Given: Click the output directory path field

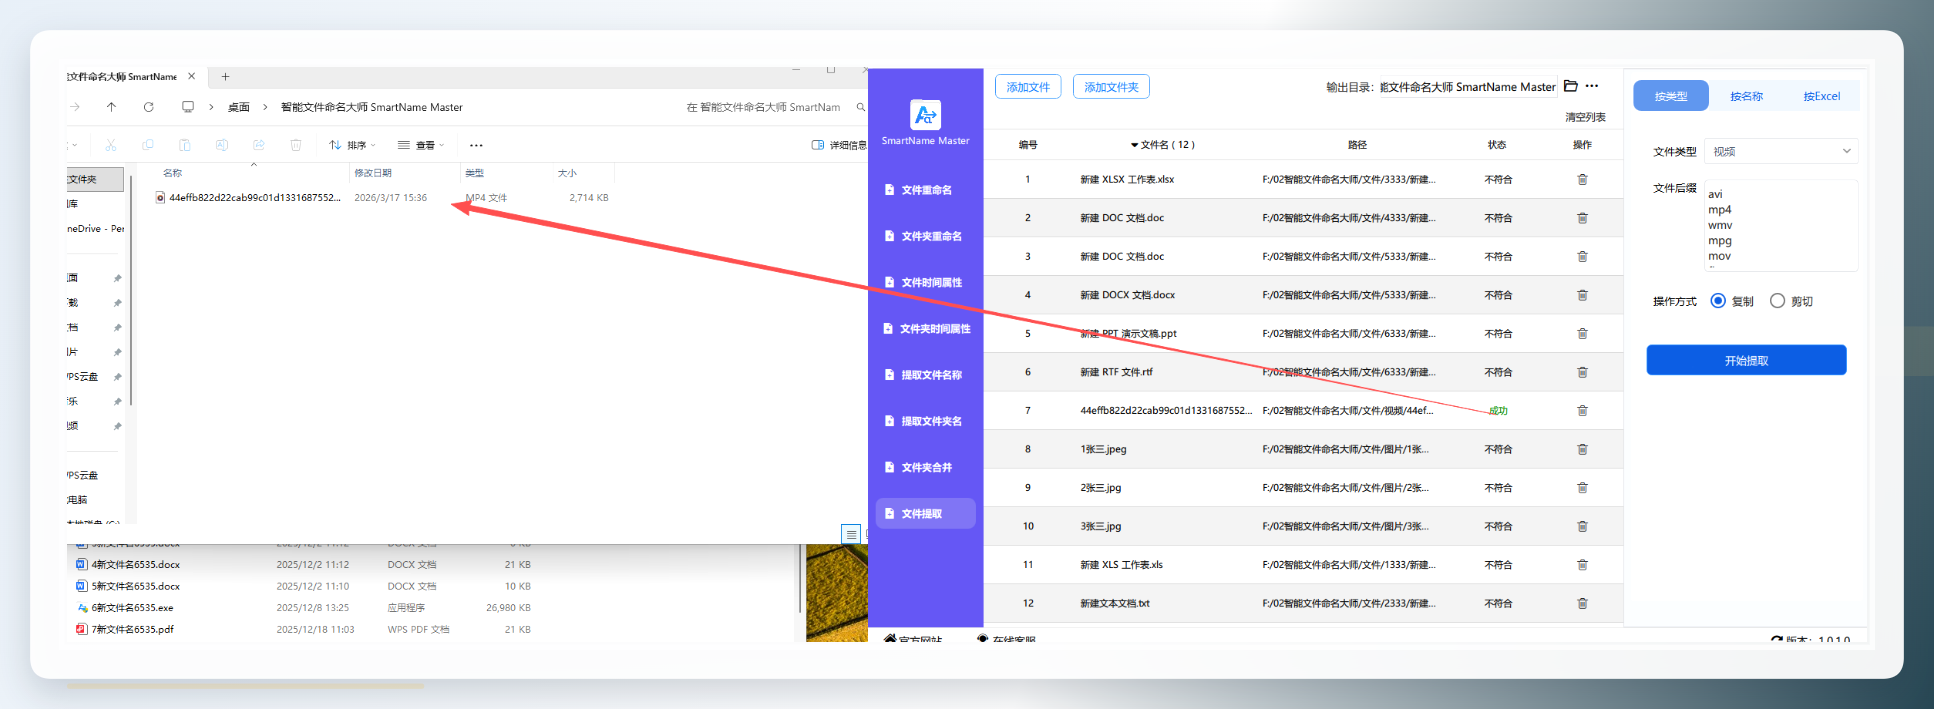Looking at the screenshot, I should pyautogui.click(x=1467, y=87).
